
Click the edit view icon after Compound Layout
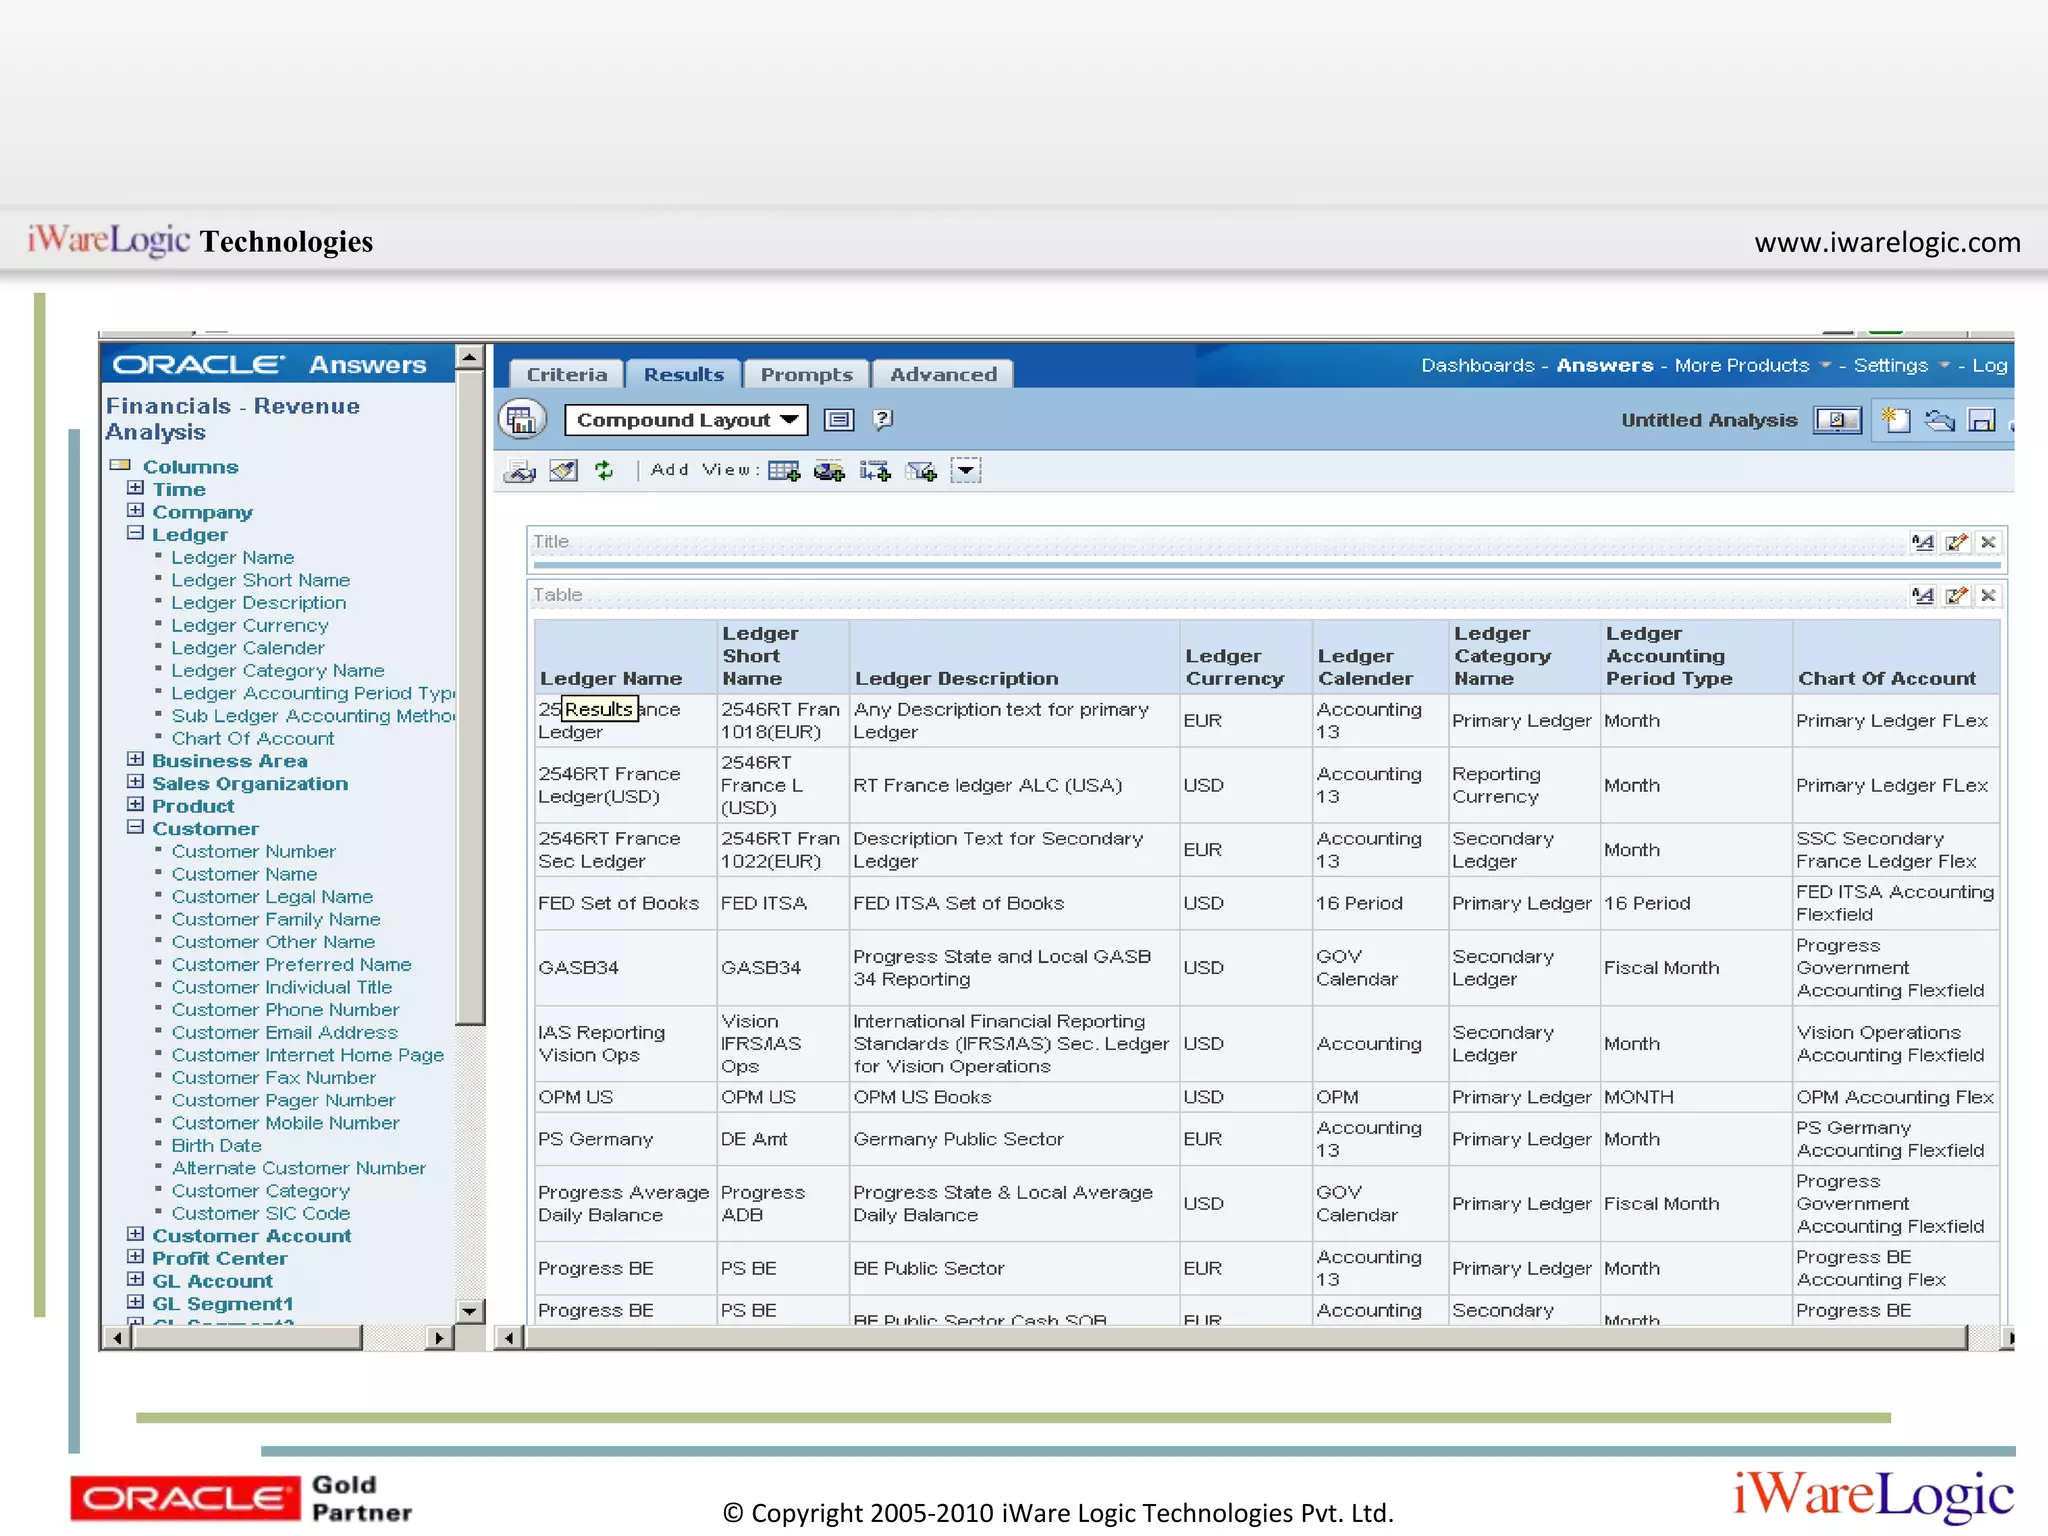tap(838, 420)
